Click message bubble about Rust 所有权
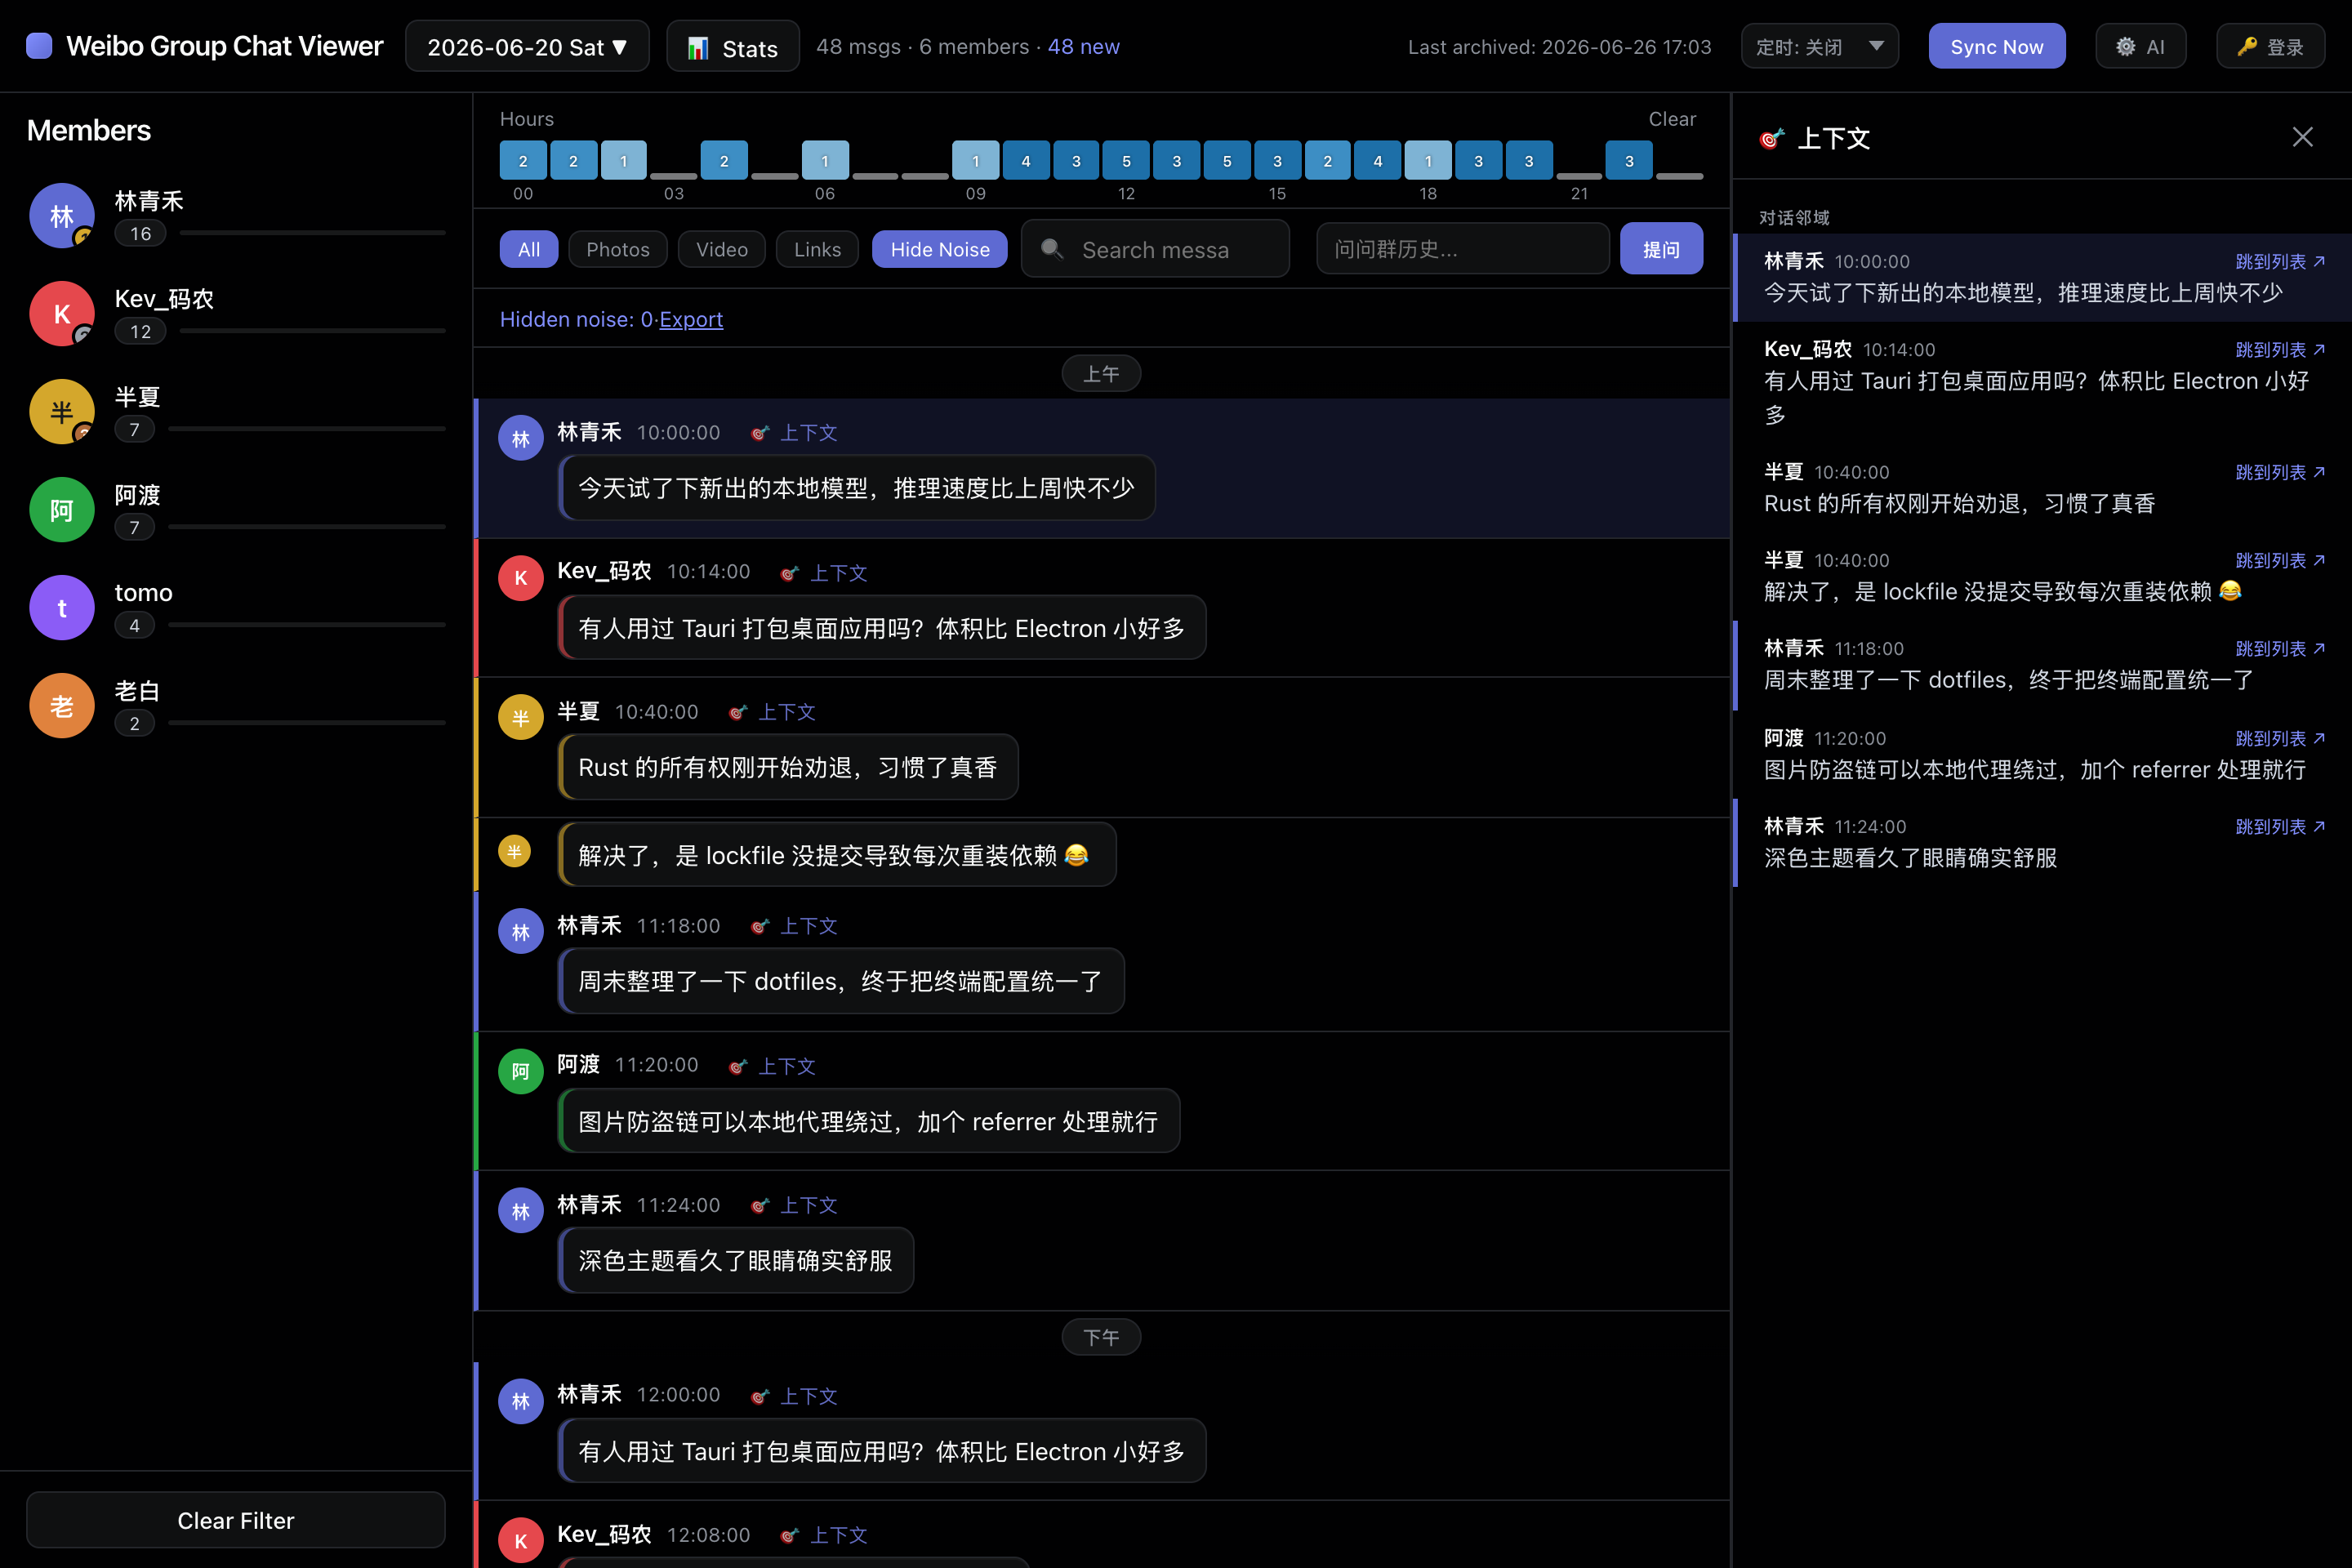2352x1568 pixels. pos(788,767)
